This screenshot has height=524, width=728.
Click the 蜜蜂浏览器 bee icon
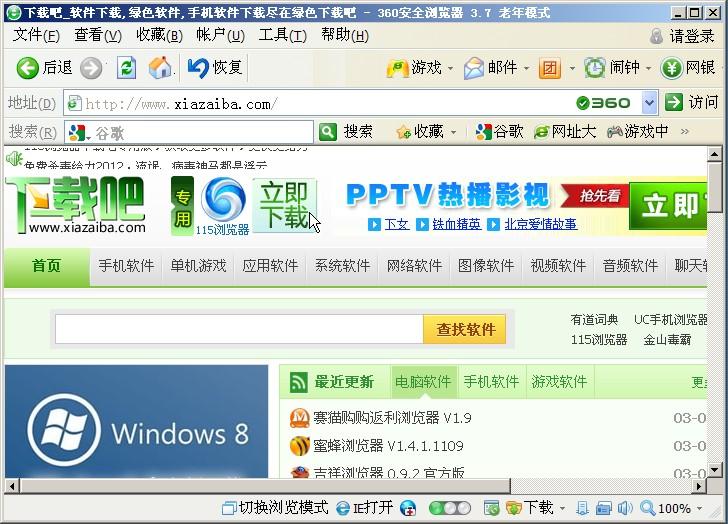tap(299, 446)
